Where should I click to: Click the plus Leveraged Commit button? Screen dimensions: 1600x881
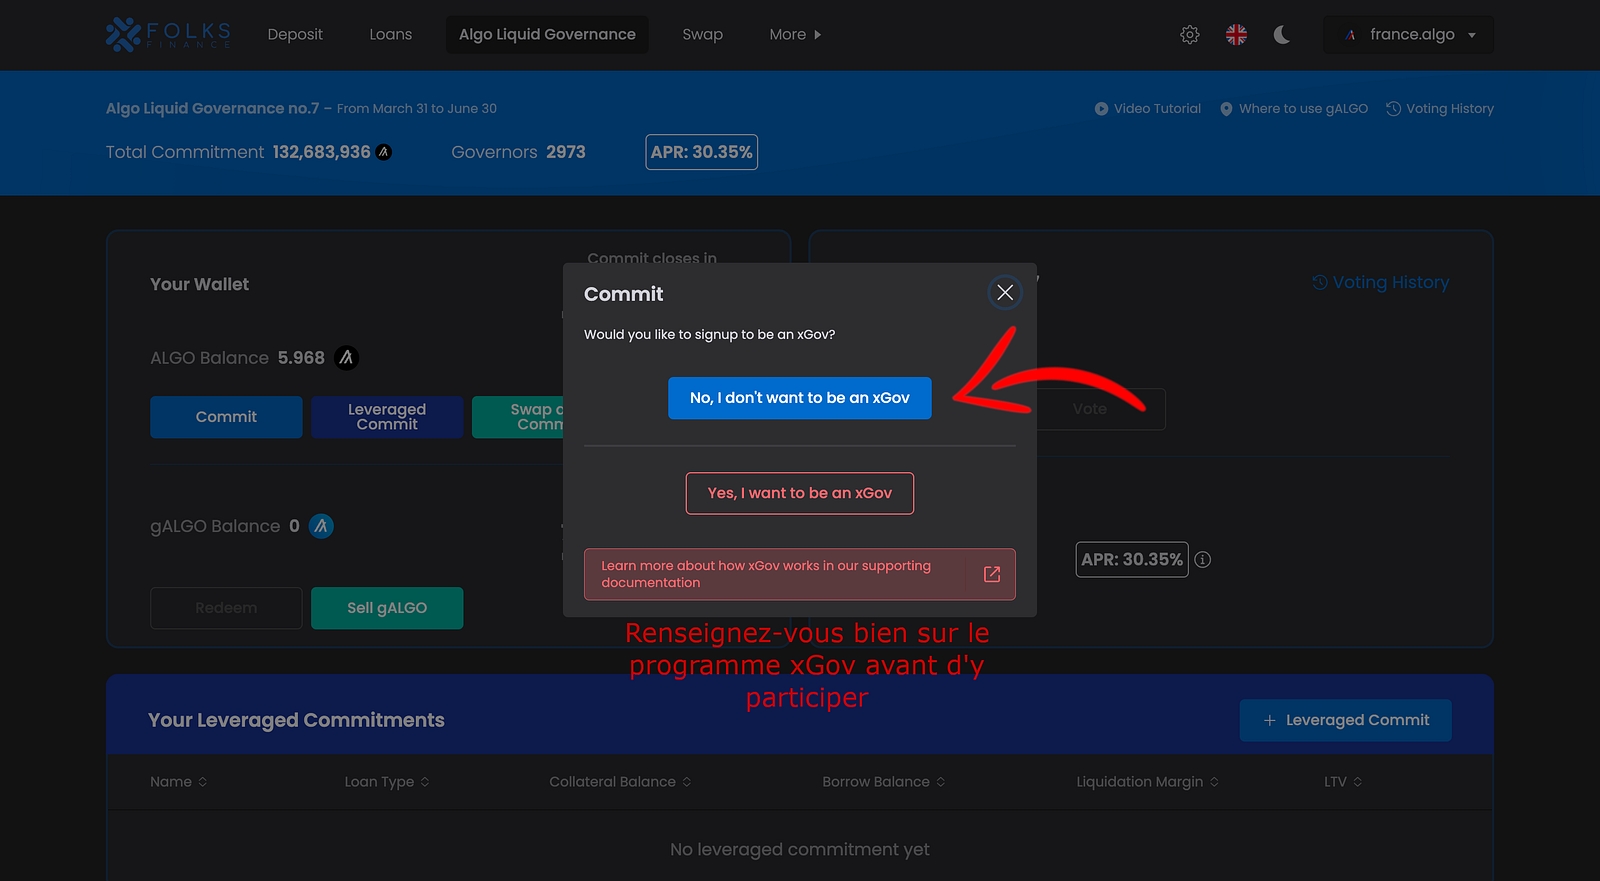coord(1345,720)
